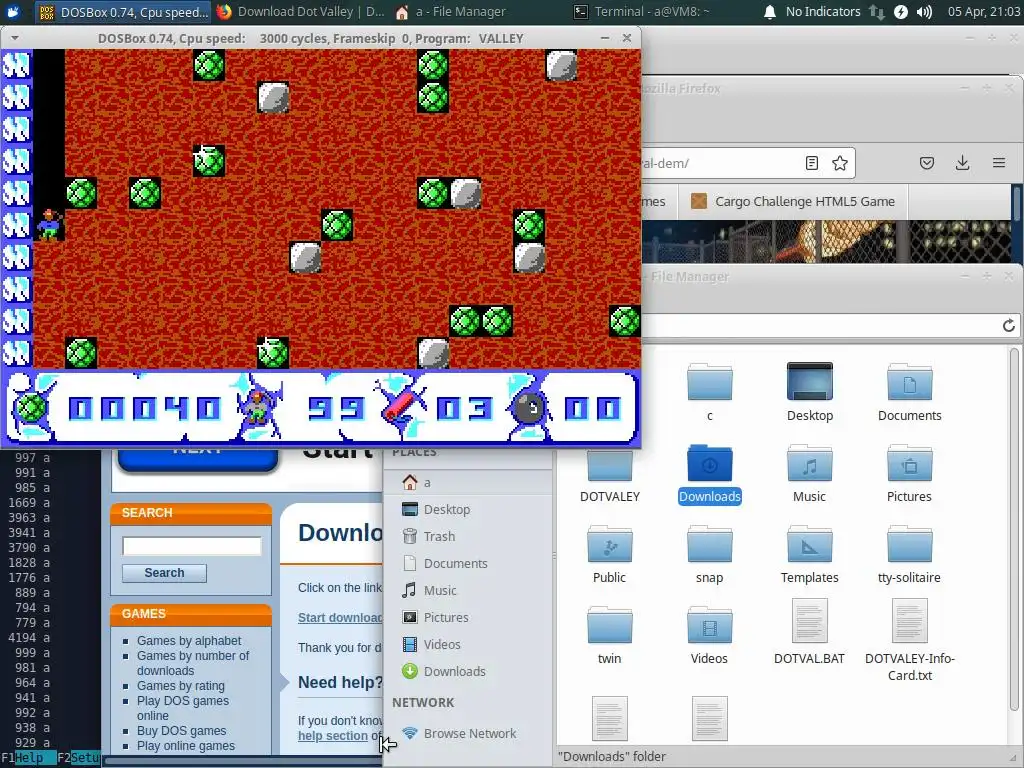This screenshot has width=1024, height=768.
Task: Select Music in Places sidebar
Action: click(x=468, y=590)
